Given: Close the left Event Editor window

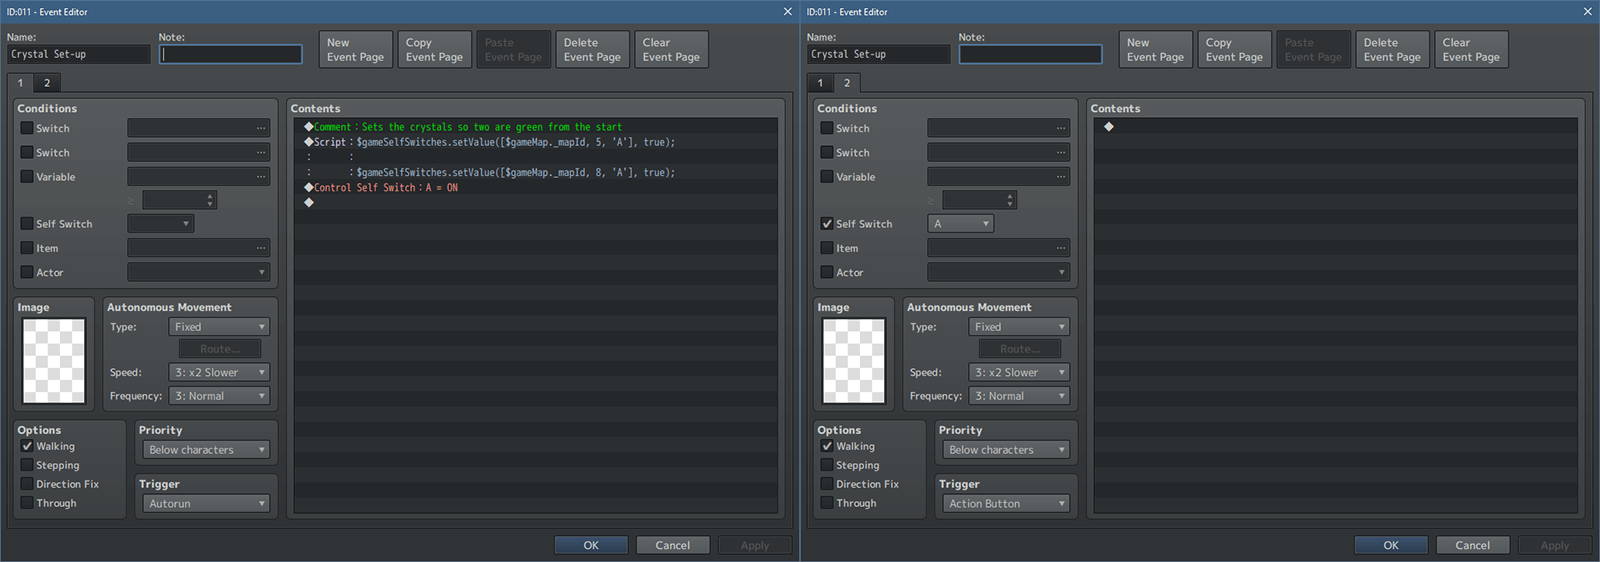Looking at the screenshot, I should click(x=787, y=12).
